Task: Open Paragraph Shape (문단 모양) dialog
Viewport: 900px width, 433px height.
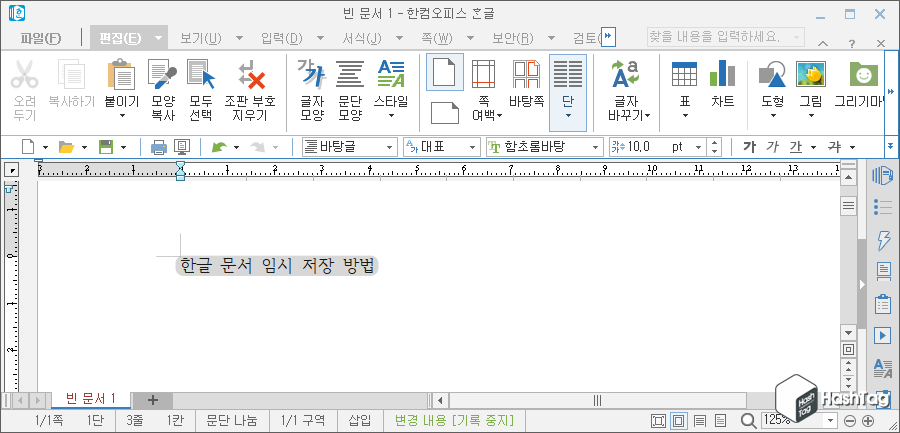Action: pos(350,74)
